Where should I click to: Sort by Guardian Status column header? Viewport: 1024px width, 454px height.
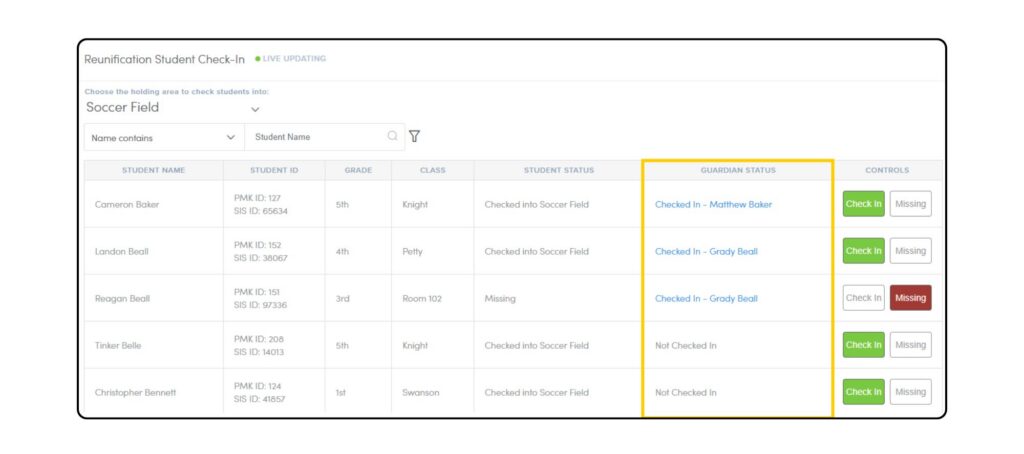click(737, 170)
